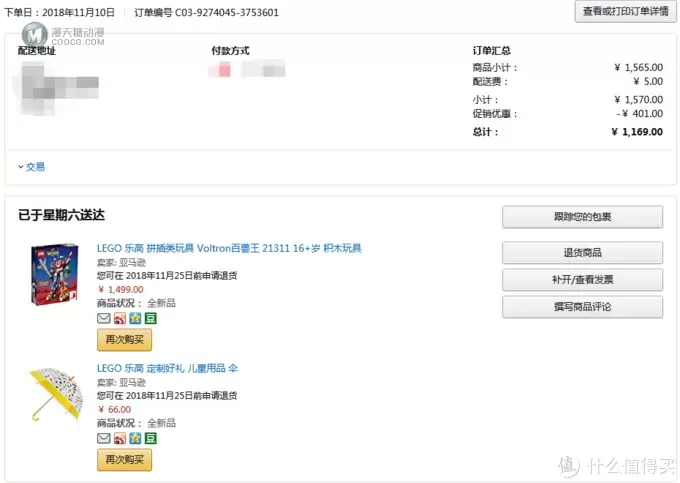Screen dimensions: 680x483
Task: Click 卖家: 亚马逊 under Voltron item
Action: pyautogui.click(x=121, y=263)
